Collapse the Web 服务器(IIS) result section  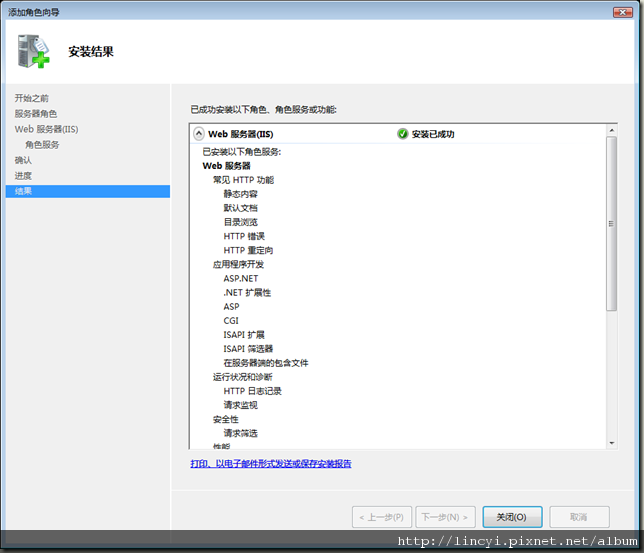click(x=199, y=134)
